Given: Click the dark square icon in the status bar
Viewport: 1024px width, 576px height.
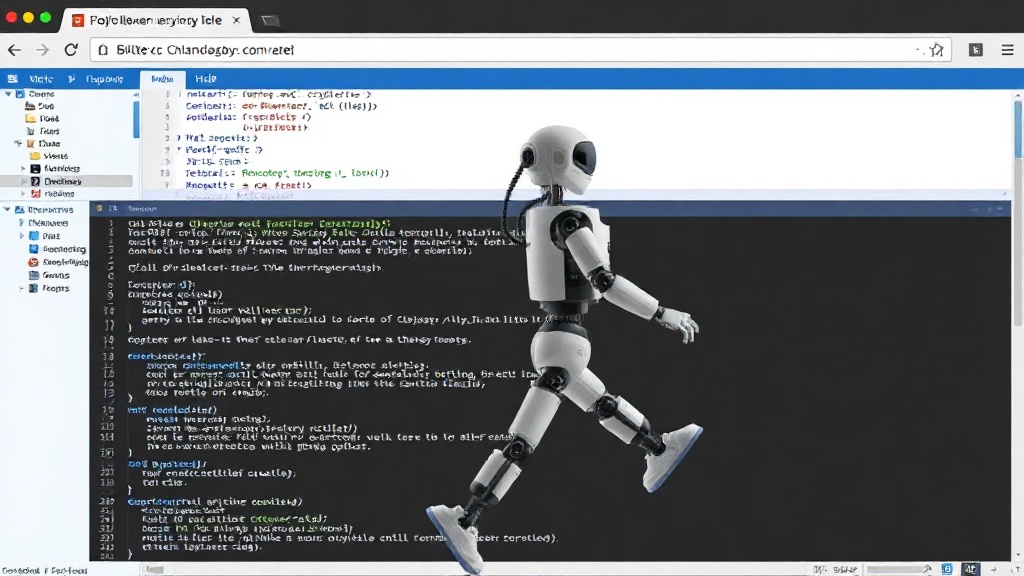Looking at the screenshot, I should pyautogui.click(x=970, y=569).
